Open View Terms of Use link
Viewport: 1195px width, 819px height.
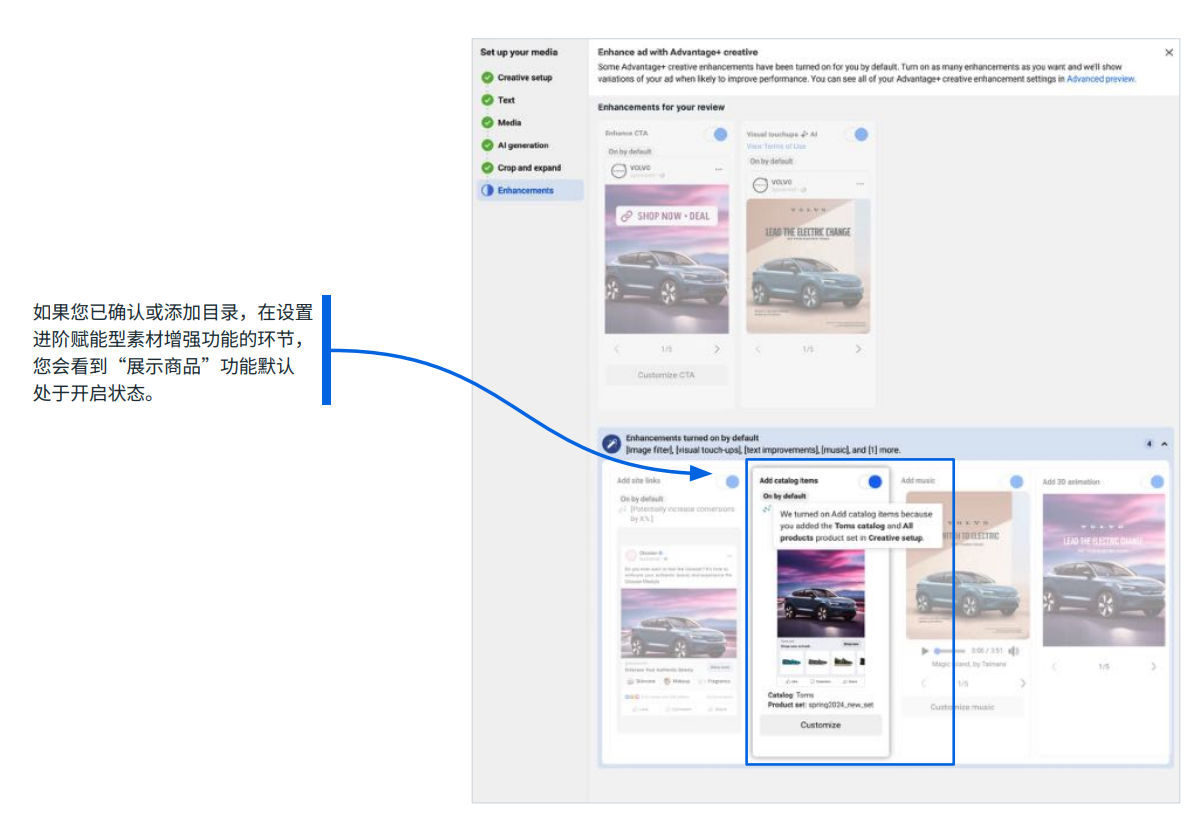pyautogui.click(x=776, y=146)
